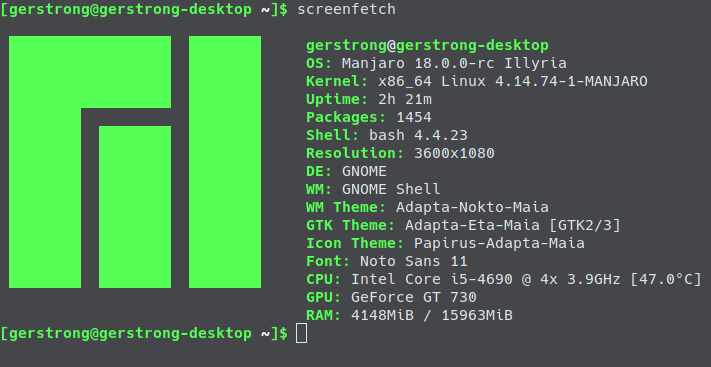Viewport: 711px width, 367px height.
Task: Click the GTK Theme Adapta-Eta-Maia text
Action: point(472,225)
